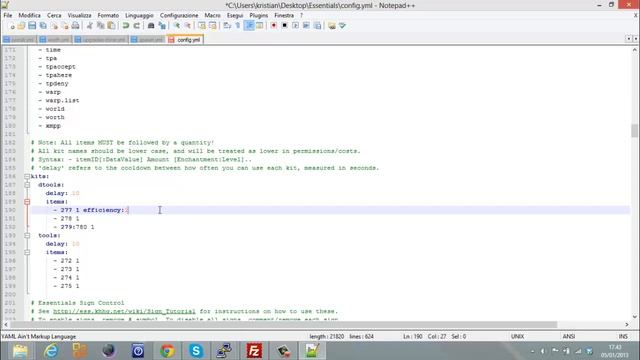This screenshot has width=640, height=360.
Task: Open the ? help menu
Action: (x=301, y=15)
